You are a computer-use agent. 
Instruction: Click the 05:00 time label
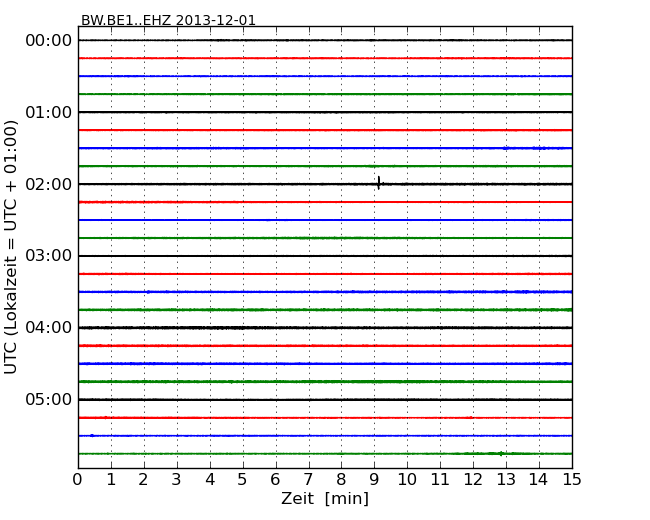pos(49,399)
